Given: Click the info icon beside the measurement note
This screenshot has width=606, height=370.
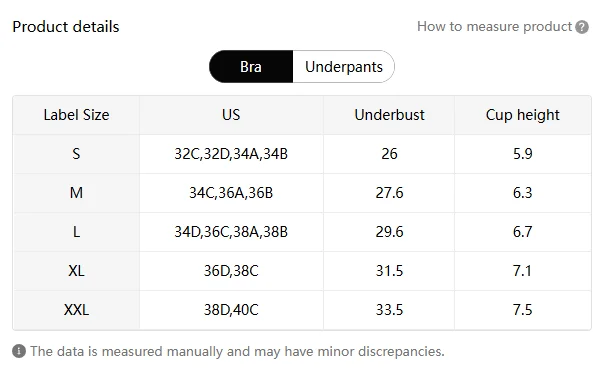Looking at the screenshot, I should [19, 351].
